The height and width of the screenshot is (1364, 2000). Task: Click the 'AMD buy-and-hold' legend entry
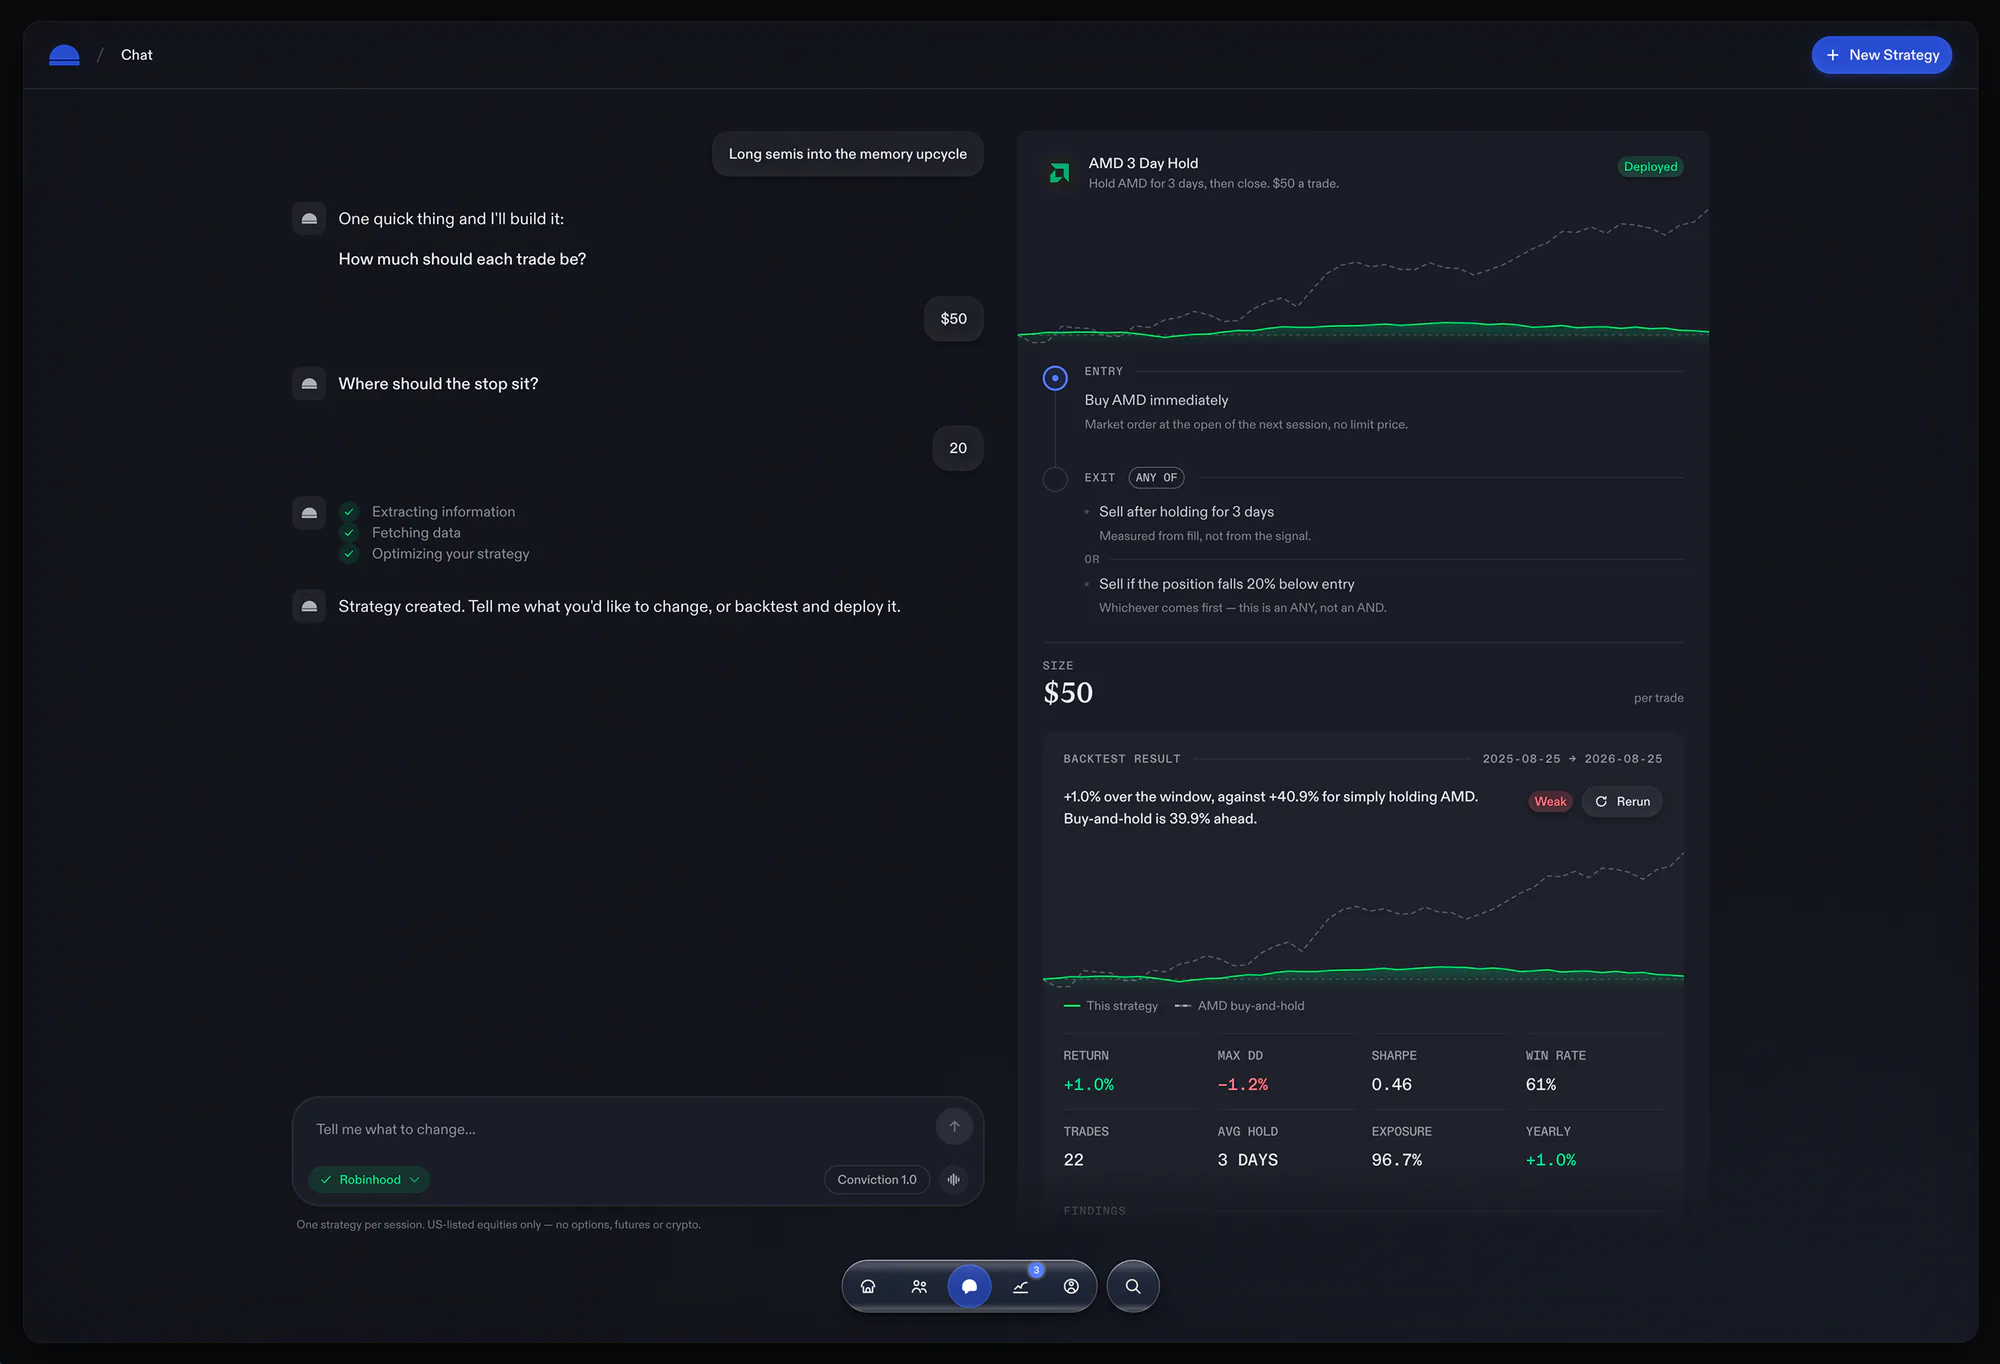[x=1239, y=1006]
